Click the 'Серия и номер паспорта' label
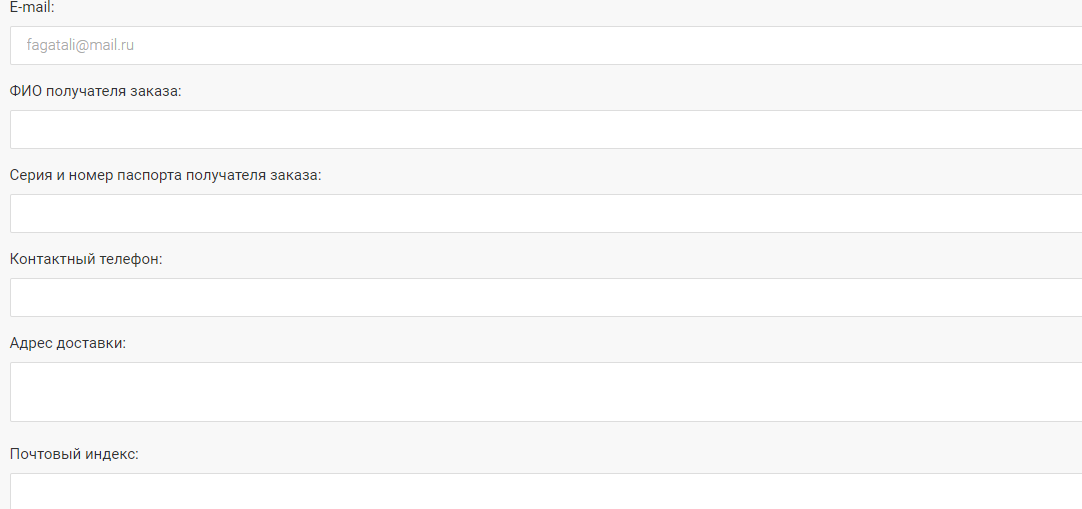The height and width of the screenshot is (509, 1082). [166, 175]
